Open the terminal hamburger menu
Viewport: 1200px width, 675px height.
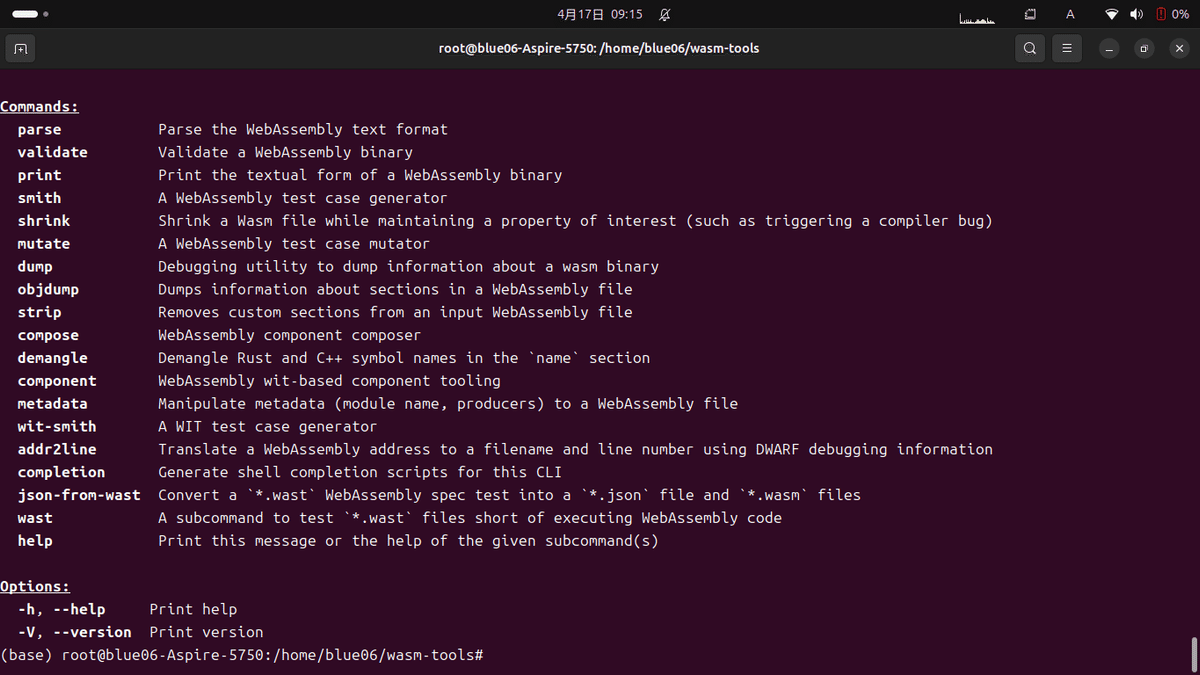1066,48
